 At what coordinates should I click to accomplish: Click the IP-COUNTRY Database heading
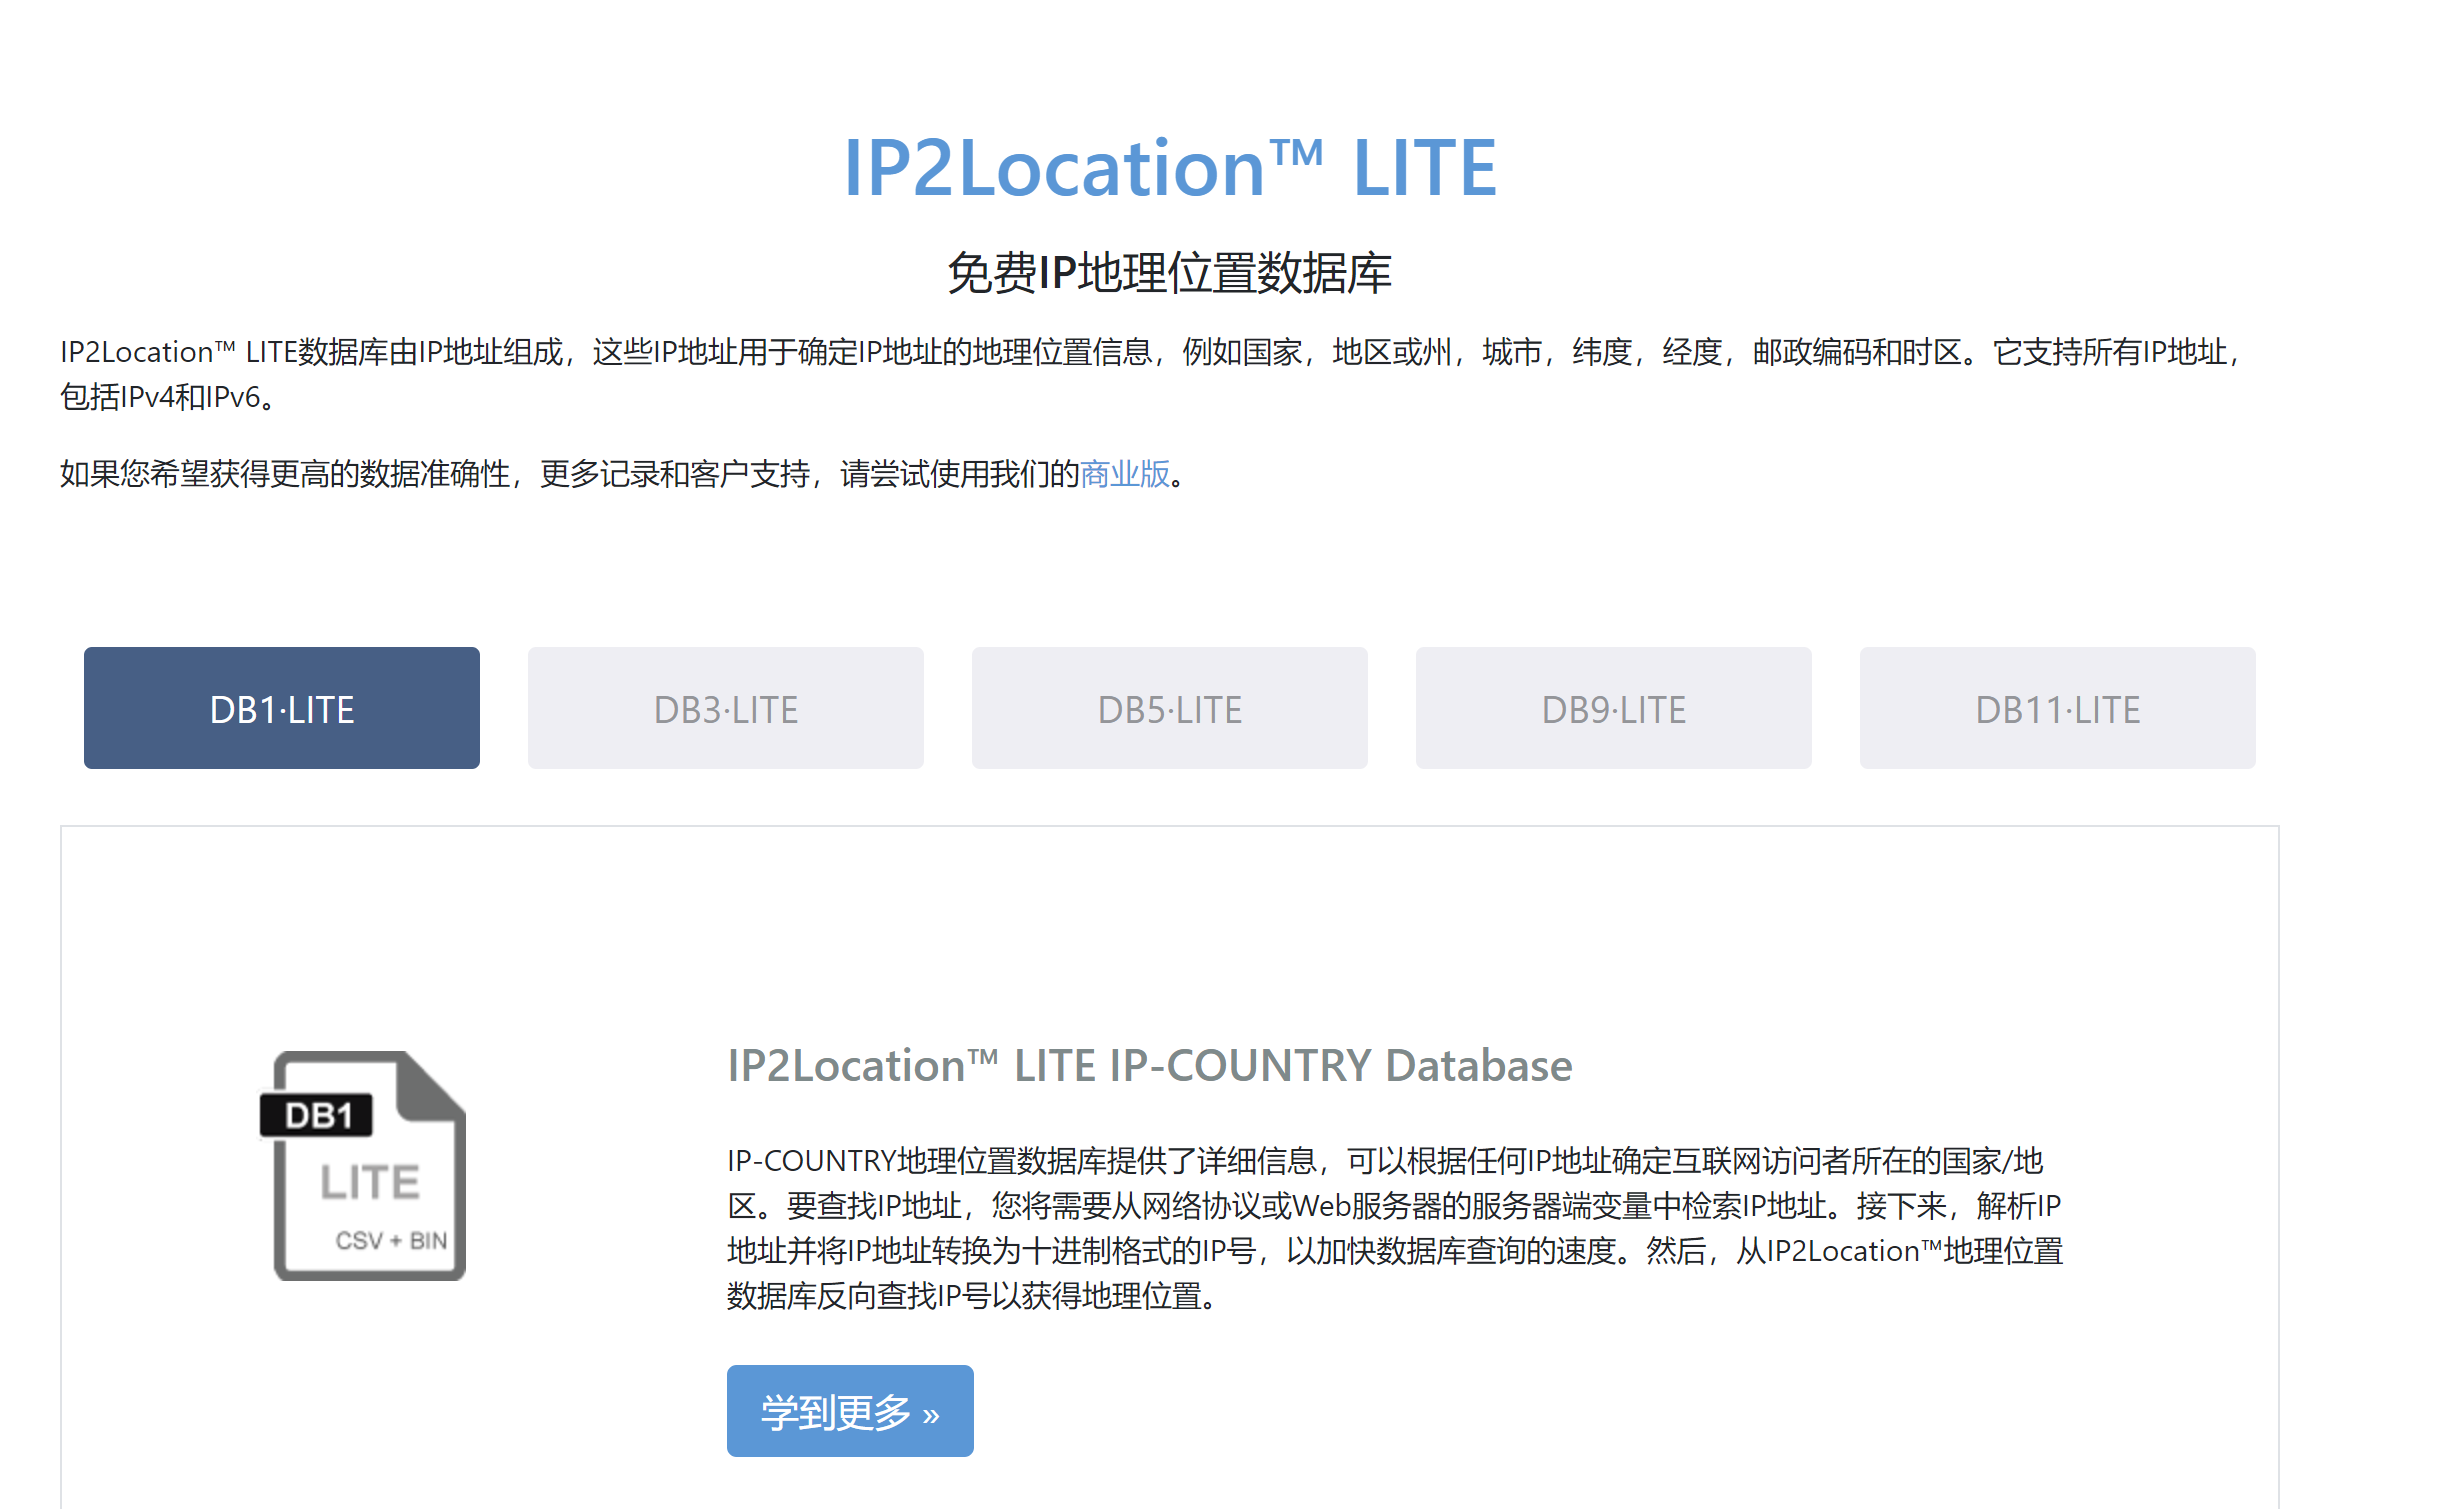[1150, 1065]
